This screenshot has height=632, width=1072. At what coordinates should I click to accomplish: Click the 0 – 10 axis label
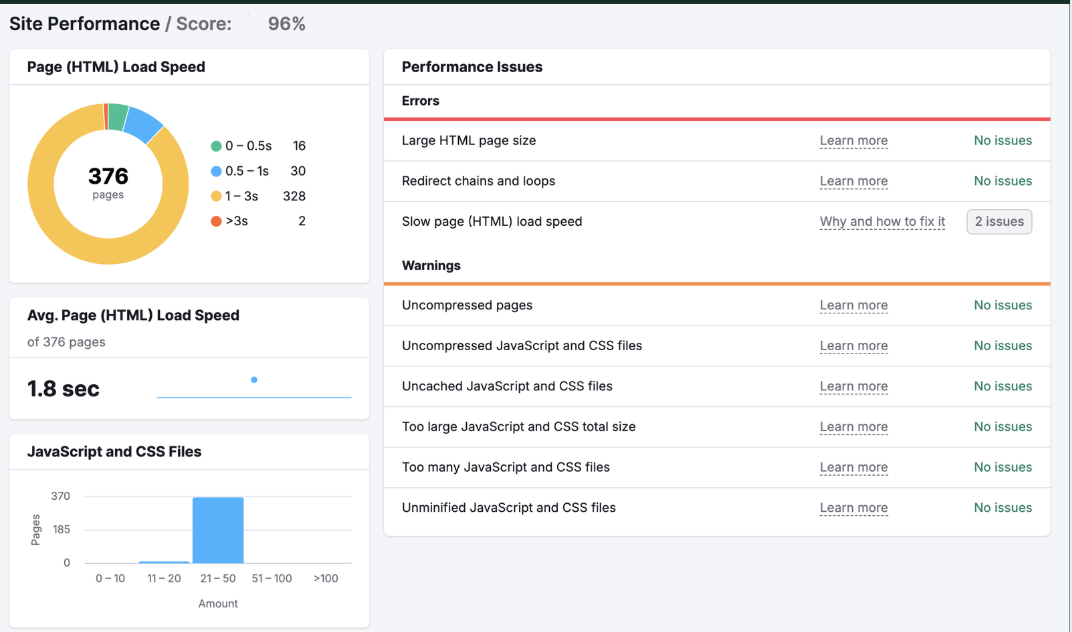click(110, 579)
